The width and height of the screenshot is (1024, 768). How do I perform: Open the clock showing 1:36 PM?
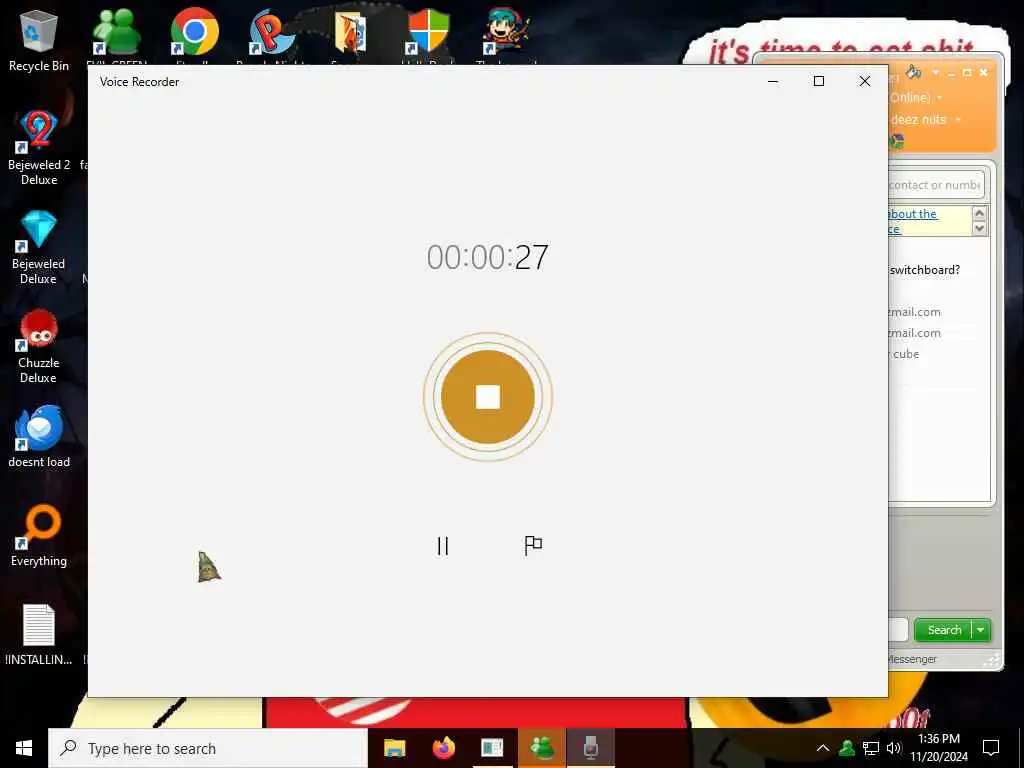[x=939, y=748]
